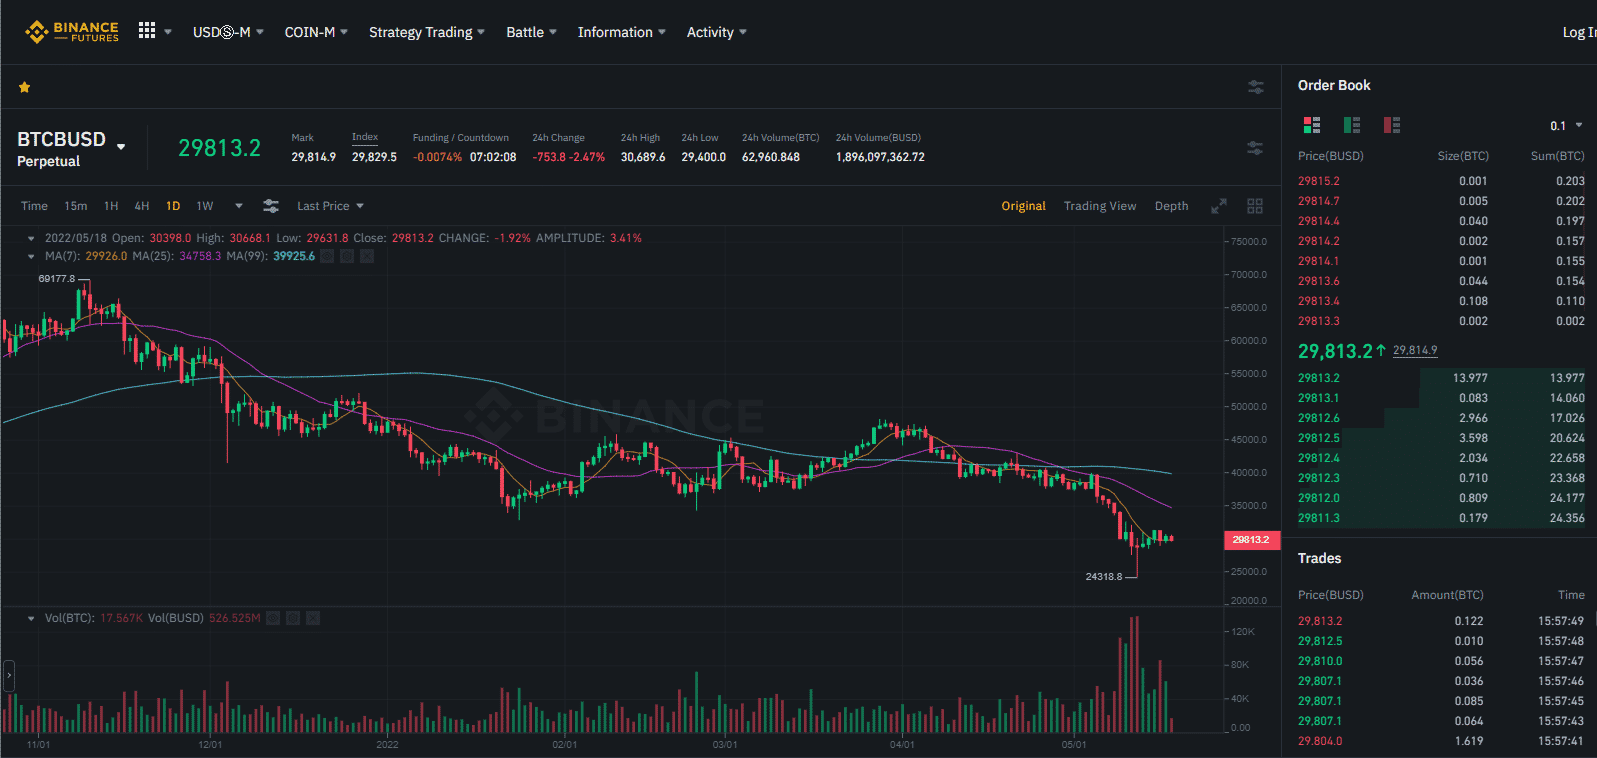
Task: Toggle the favorite star for this pair
Action: [24, 87]
